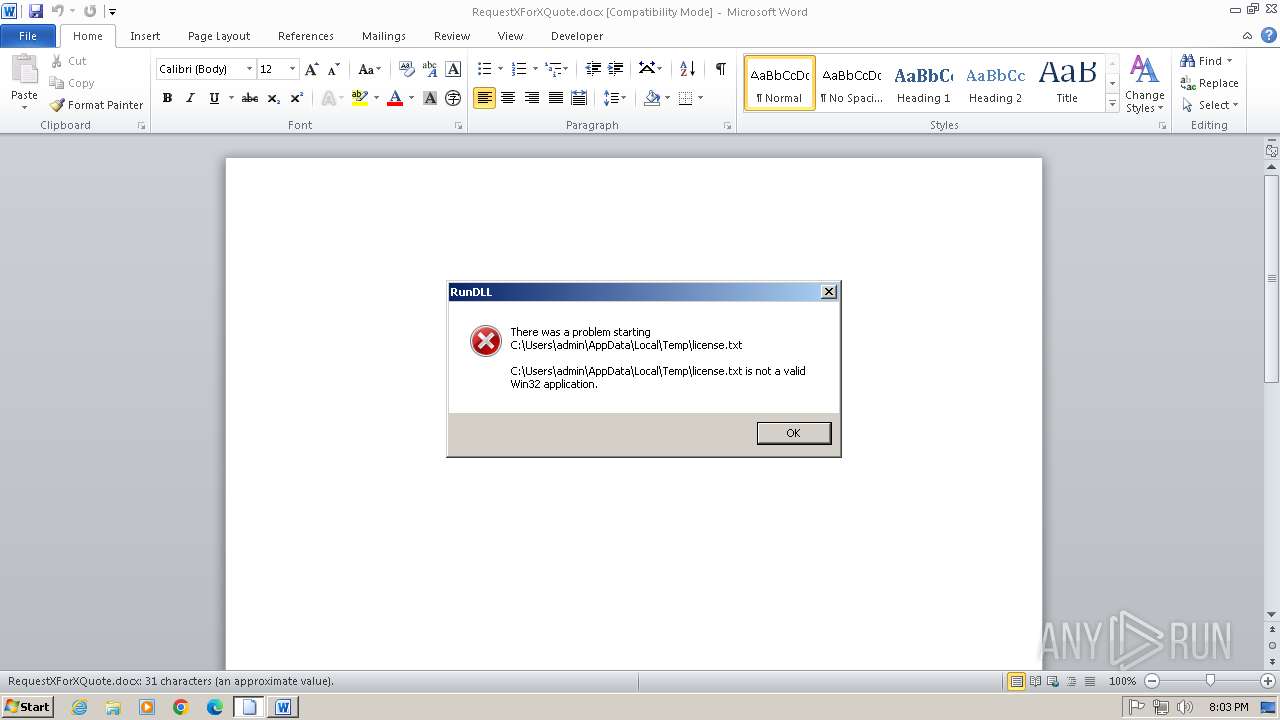Open the References tab
The height and width of the screenshot is (720, 1280).
(306, 36)
